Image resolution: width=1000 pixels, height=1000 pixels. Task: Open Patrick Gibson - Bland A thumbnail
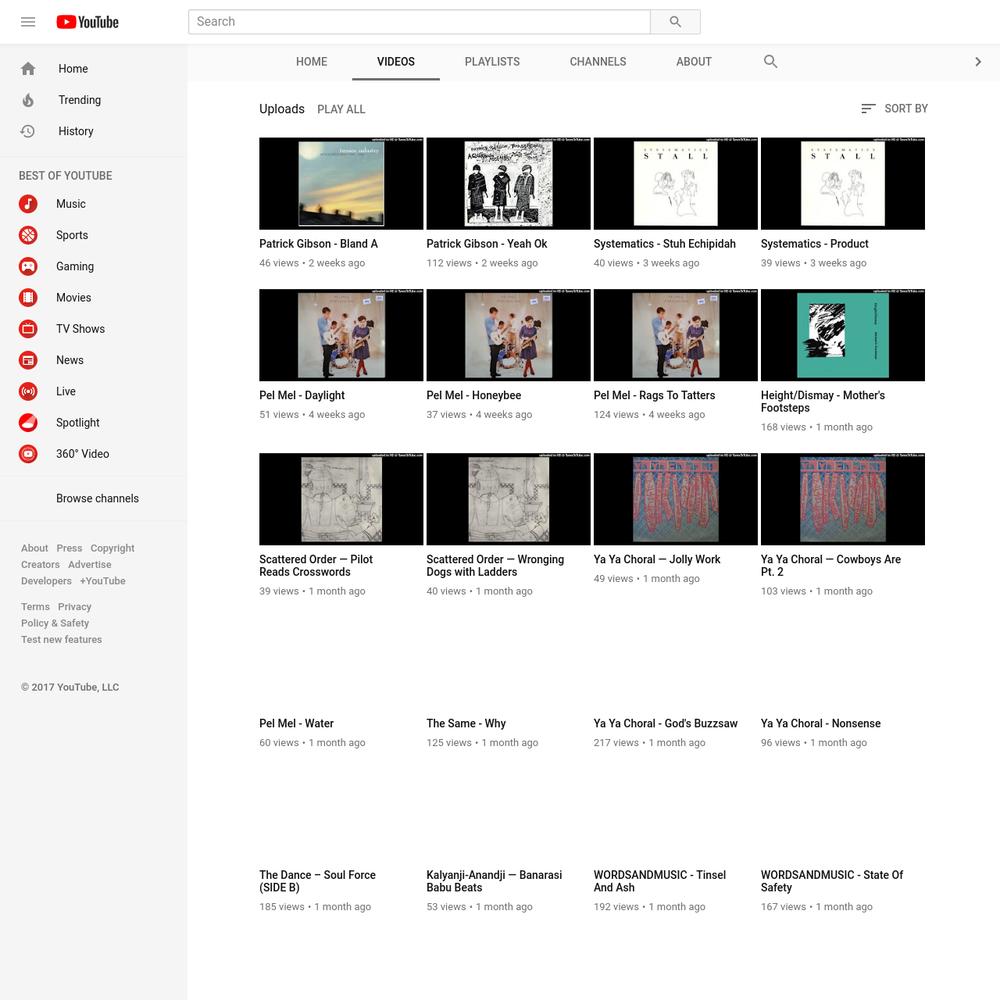(x=341, y=183)
